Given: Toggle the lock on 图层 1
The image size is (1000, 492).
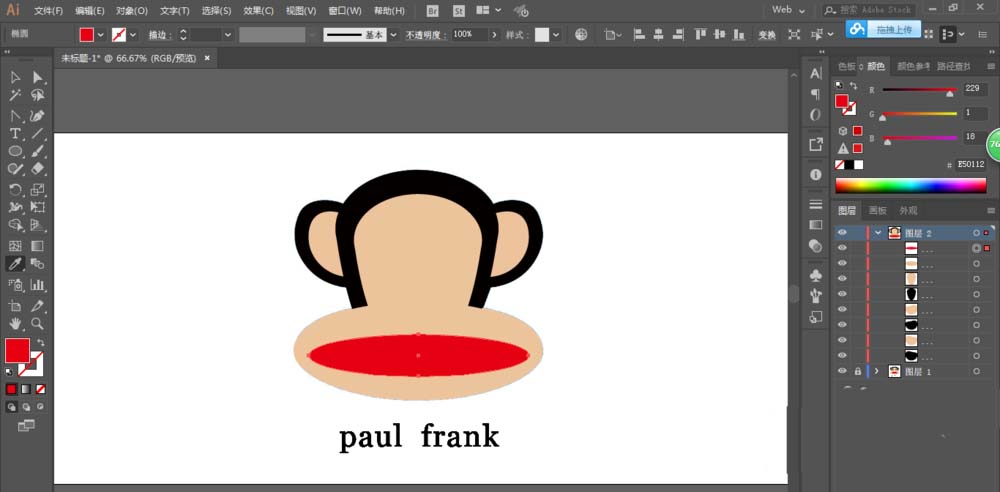Looking at the screenshot, I should point(857,371).
